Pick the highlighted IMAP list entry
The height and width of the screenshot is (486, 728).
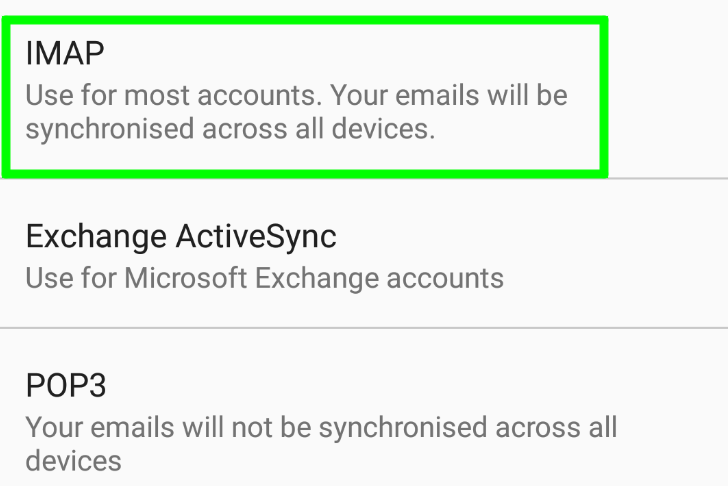point(304,95)
